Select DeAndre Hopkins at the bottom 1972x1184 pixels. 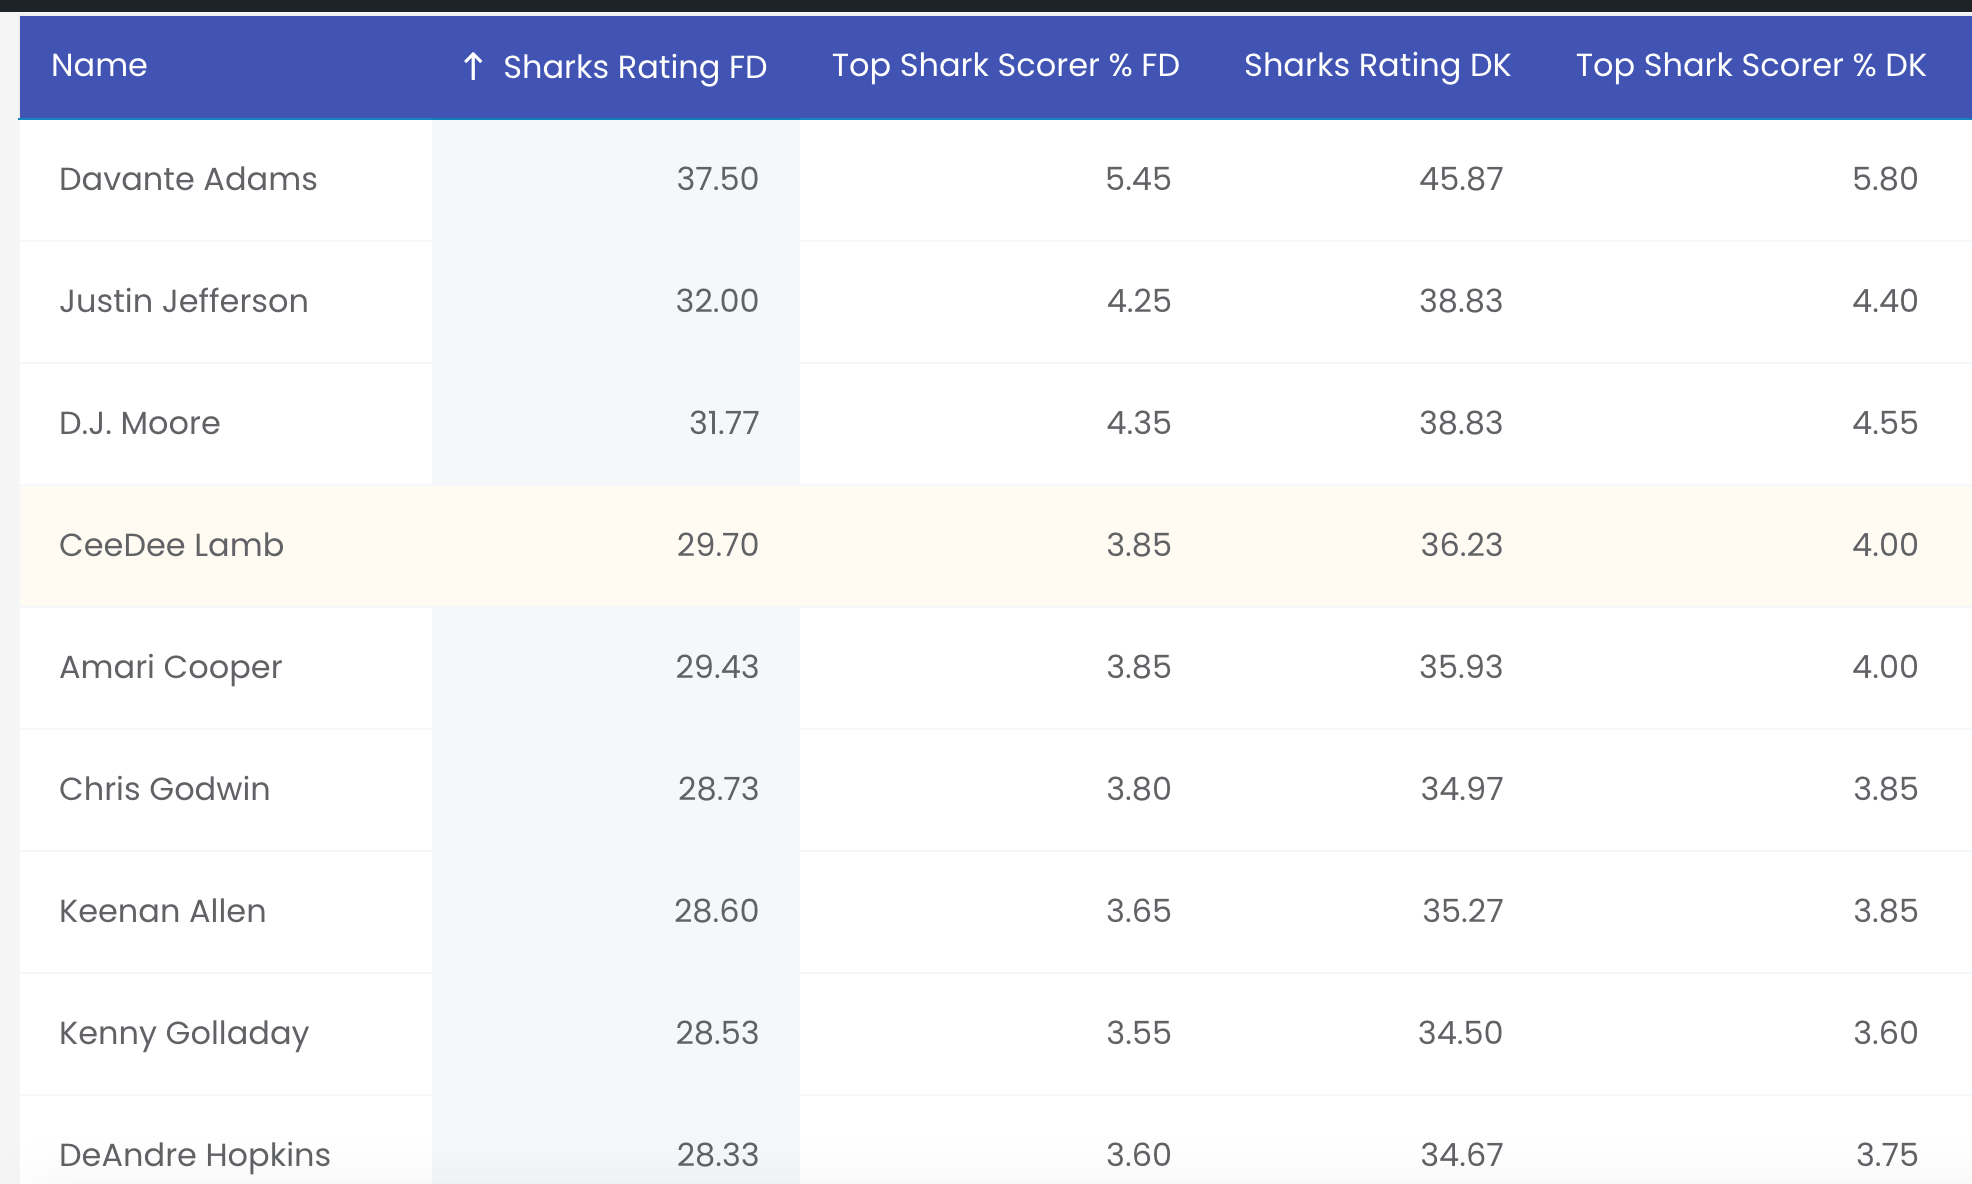(x=195, y=1155)
